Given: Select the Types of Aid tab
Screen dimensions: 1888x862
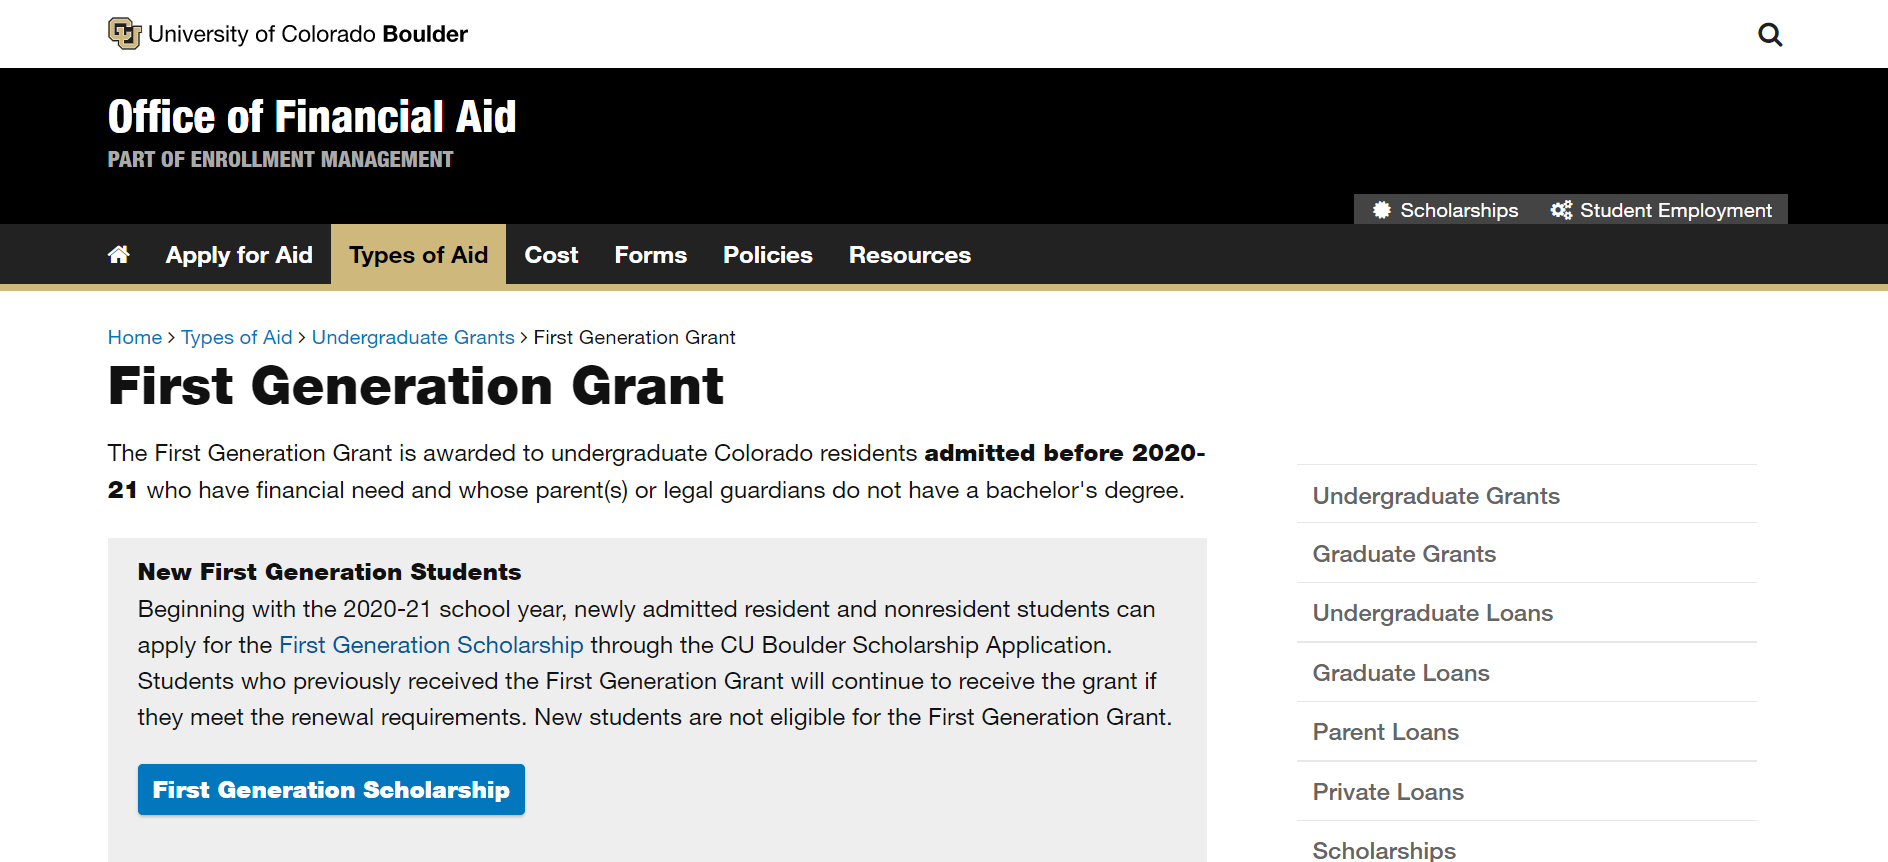Looking at the screenshot, I should (x=418, y=255).
